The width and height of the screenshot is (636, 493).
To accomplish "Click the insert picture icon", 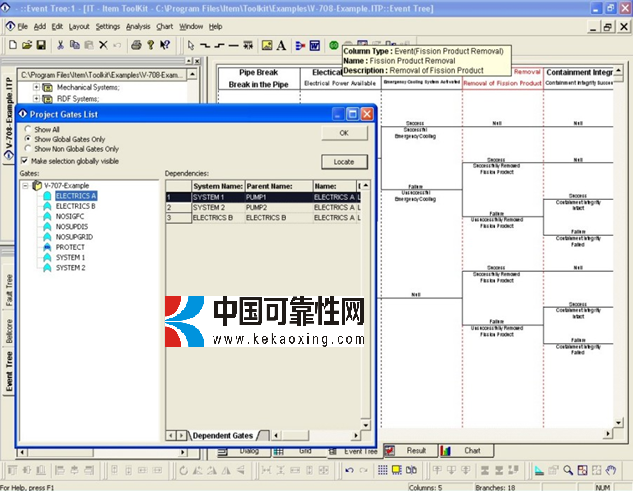I will coord(267,45).
